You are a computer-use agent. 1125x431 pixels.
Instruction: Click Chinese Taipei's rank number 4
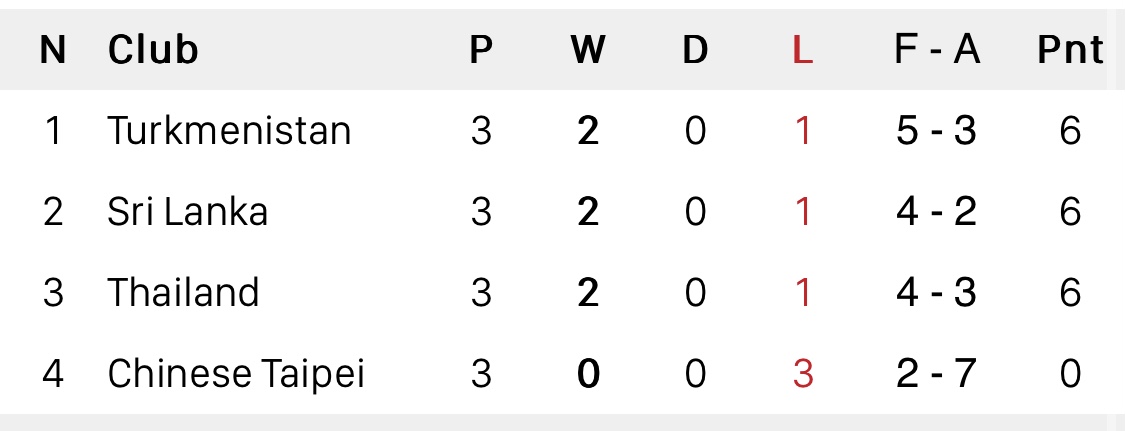pos(53,374)
